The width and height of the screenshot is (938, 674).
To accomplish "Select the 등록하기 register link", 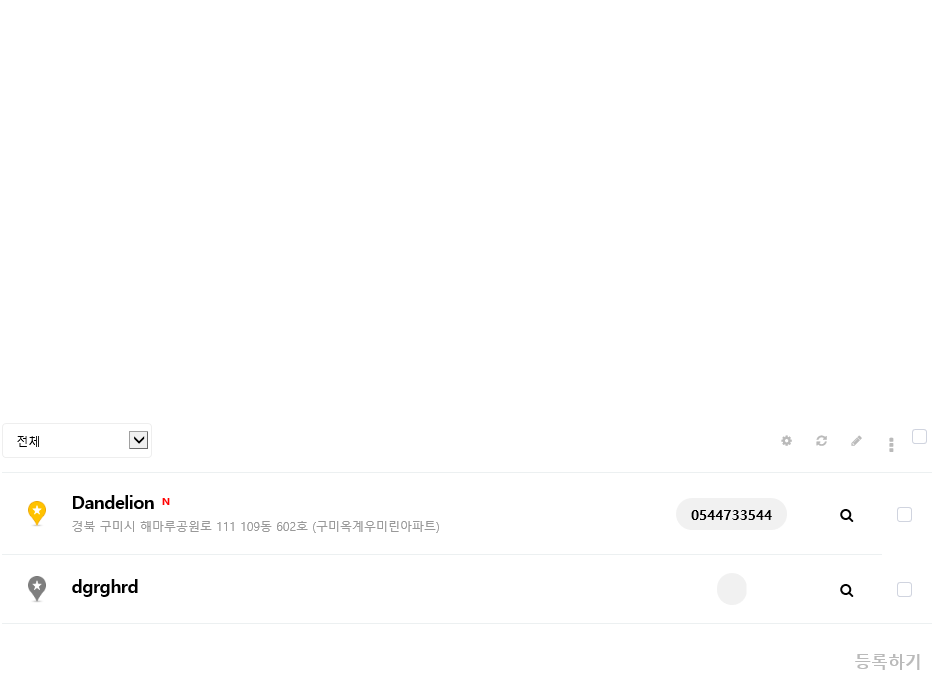I will (x=888, y=661).
